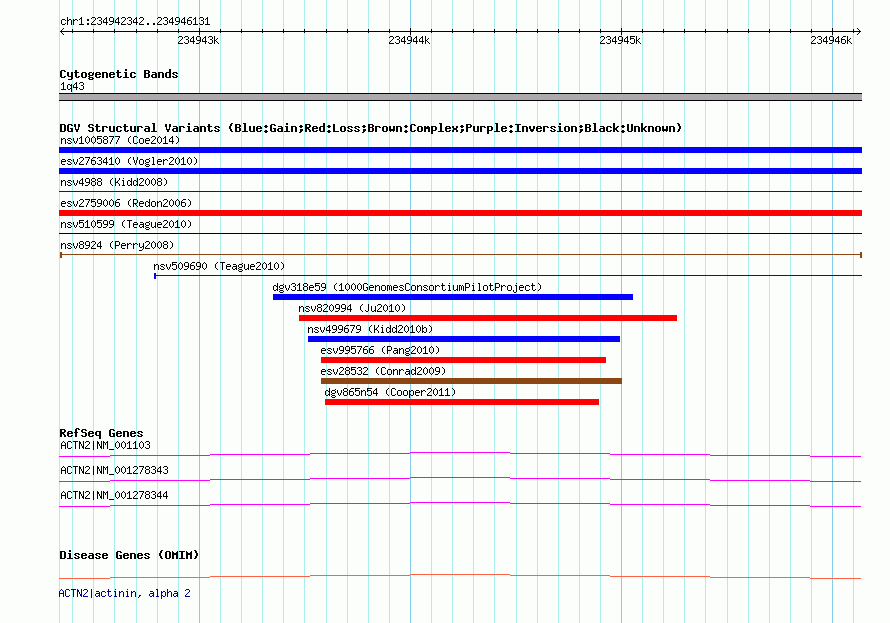Select the nsv510599 (Teague2010) label
This screenshot has height=623, width=890.
(x=126, y=224)
